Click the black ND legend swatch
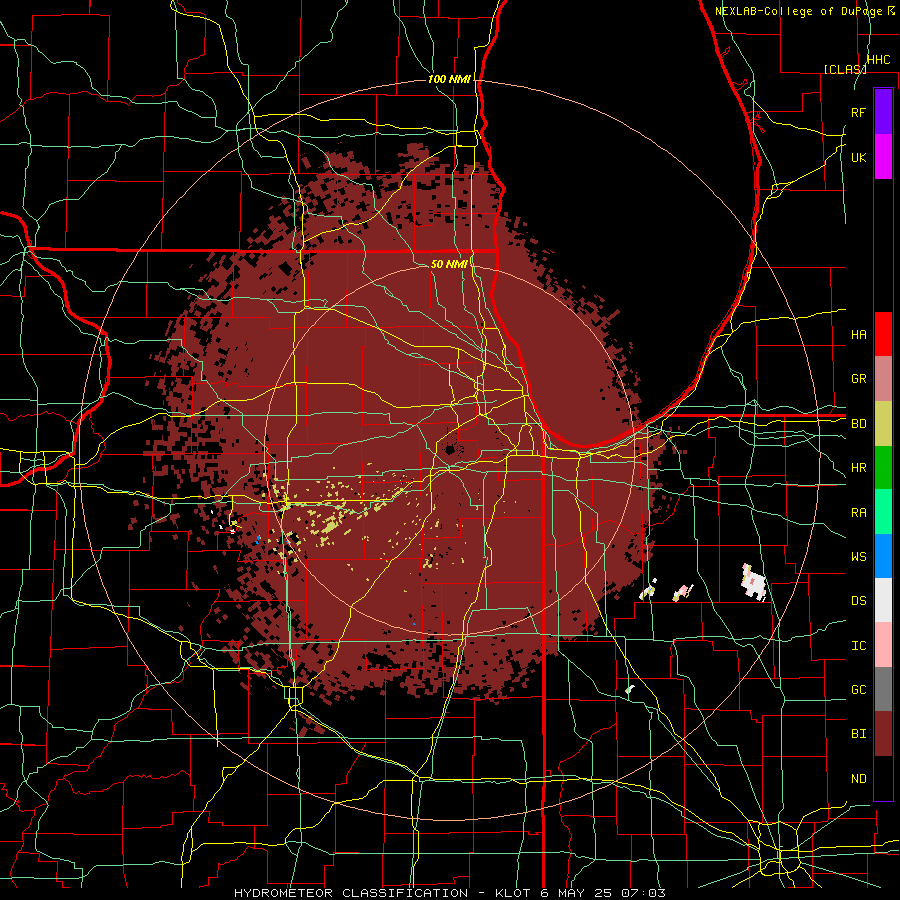This screenshot has height=900, width=900. [x=883, y=778]
